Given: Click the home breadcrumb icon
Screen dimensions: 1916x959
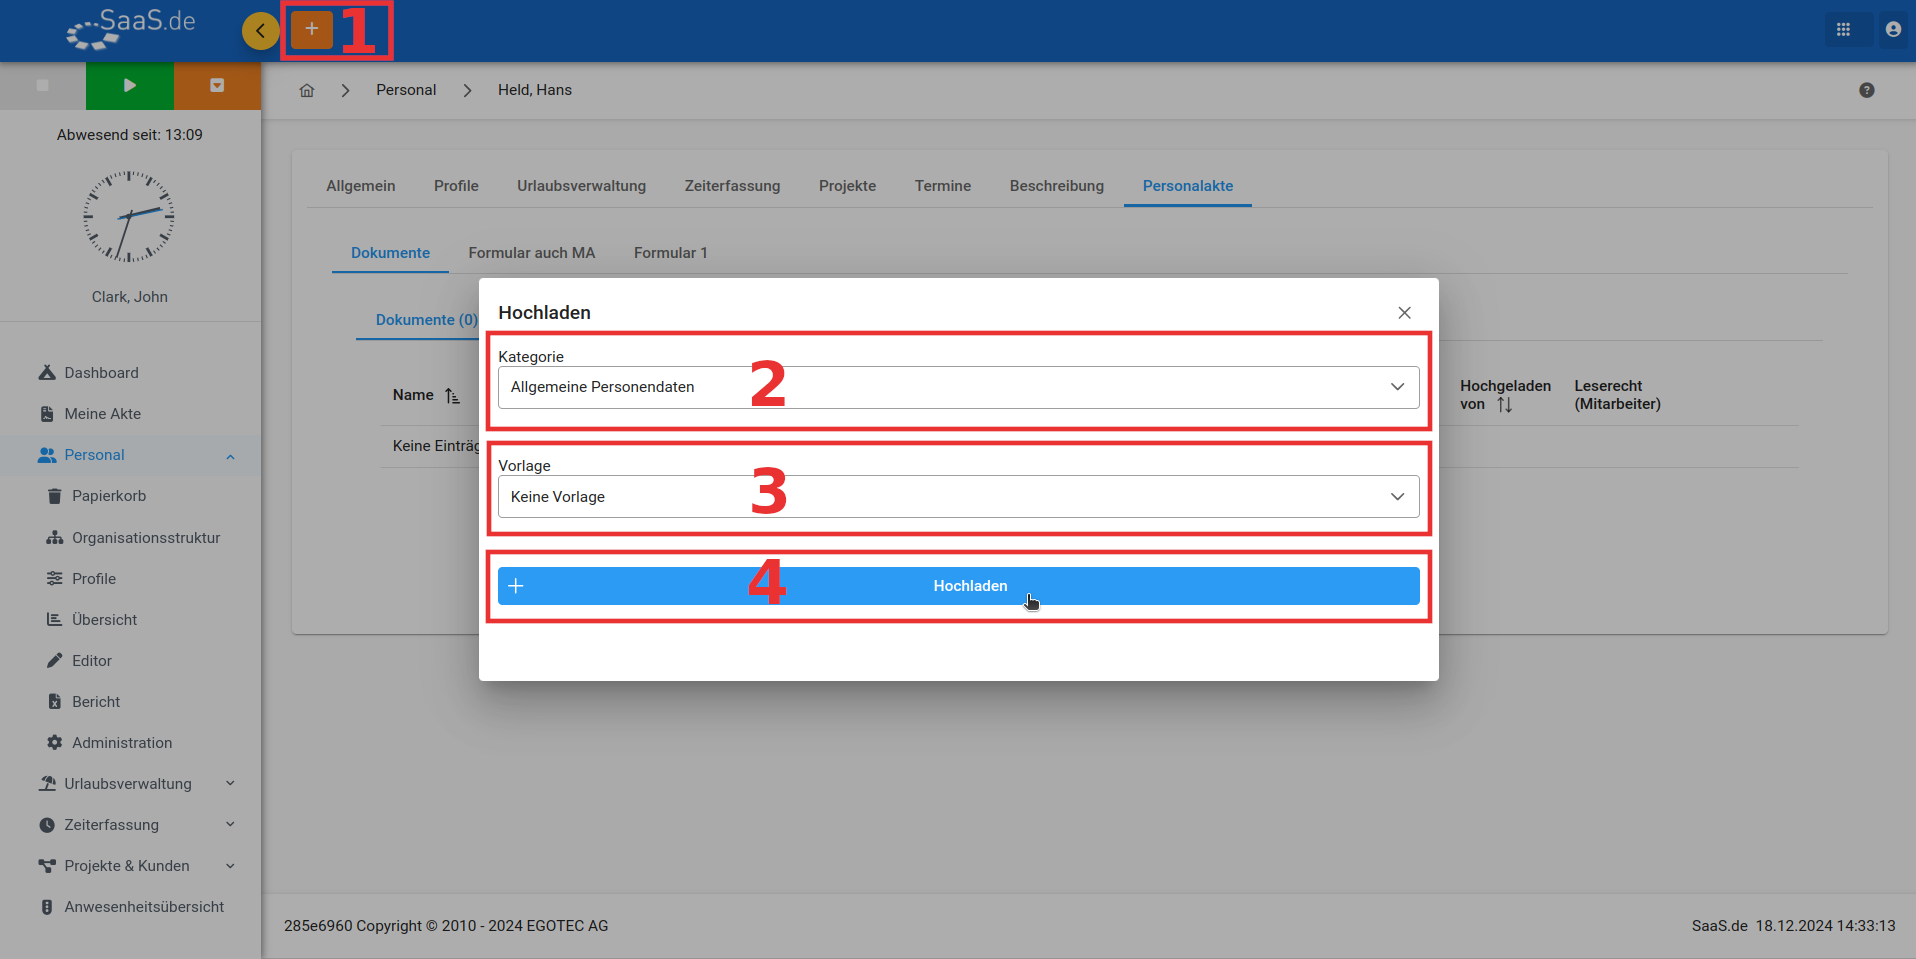Looking at the screenshot, I should coord(307,90).
